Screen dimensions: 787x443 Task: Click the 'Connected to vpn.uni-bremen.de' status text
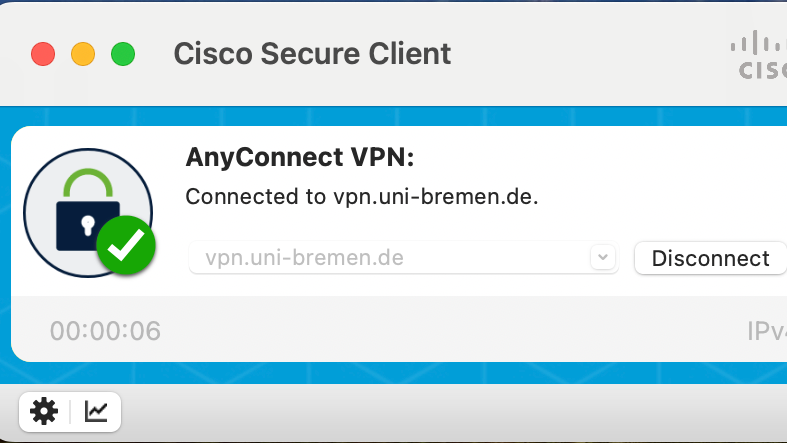click(362, 197)
